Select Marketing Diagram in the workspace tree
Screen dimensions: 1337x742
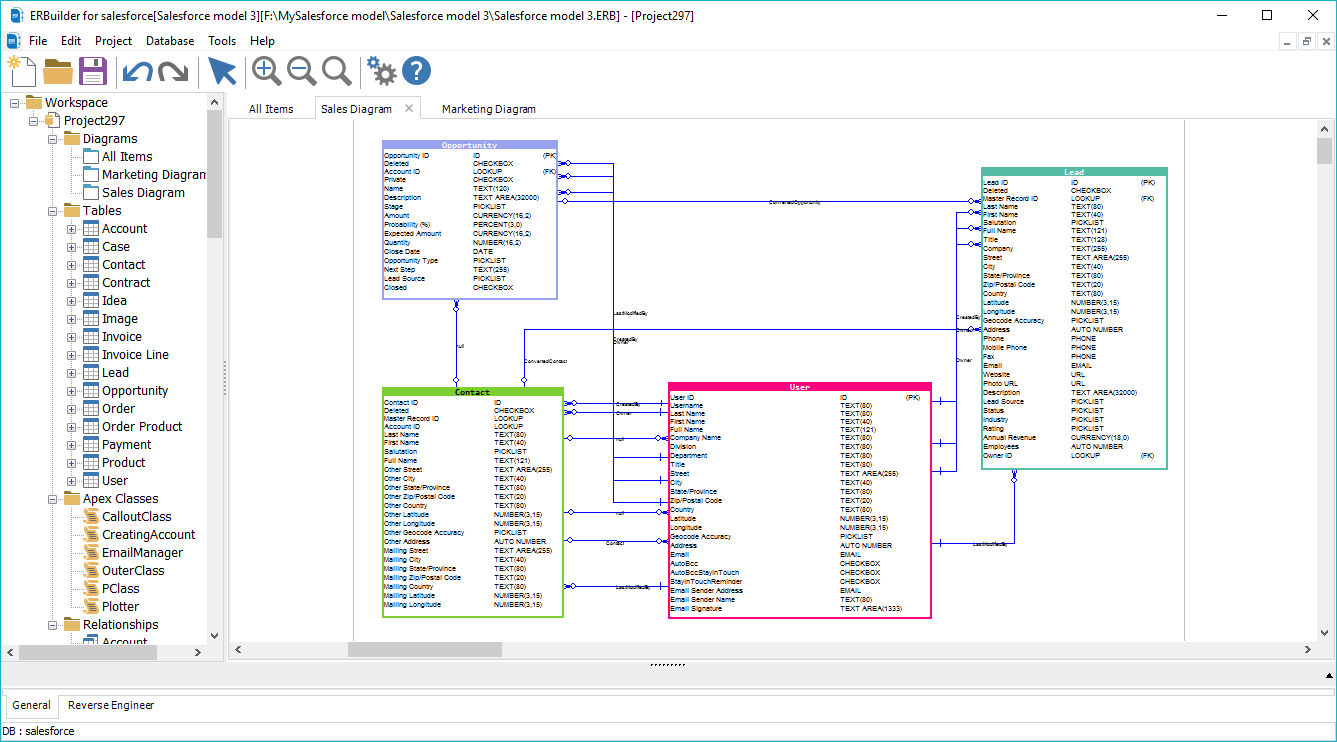(153, 175)
